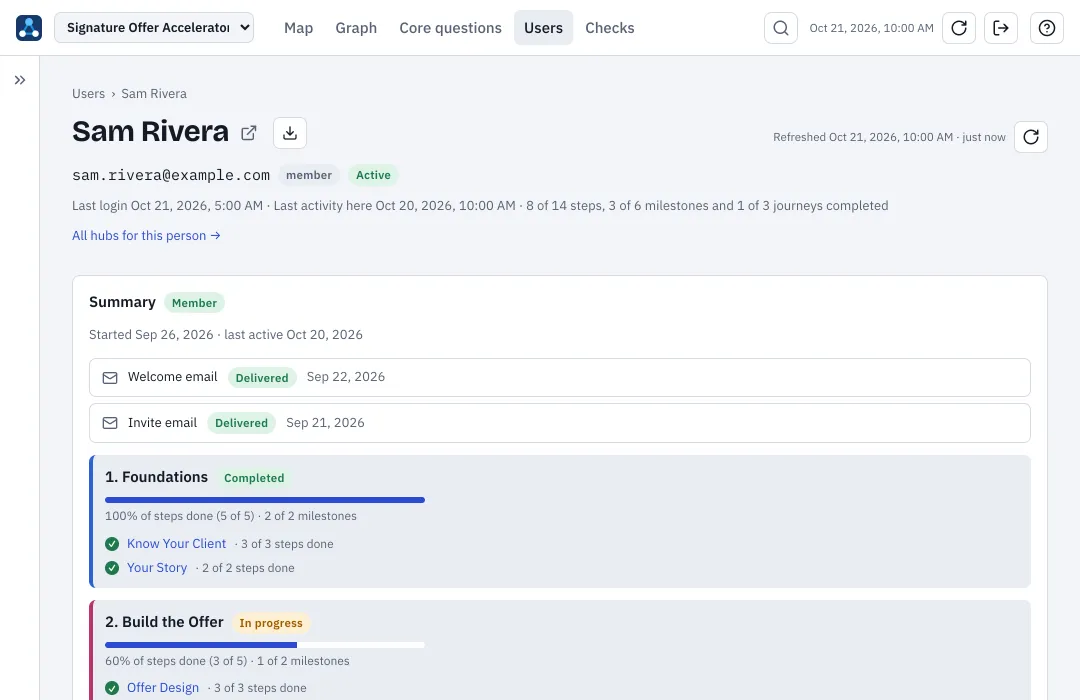The height and width of the screenshot is (700, 1080).
Task: Click the Summary Member badge
Action: pos(194,302)
